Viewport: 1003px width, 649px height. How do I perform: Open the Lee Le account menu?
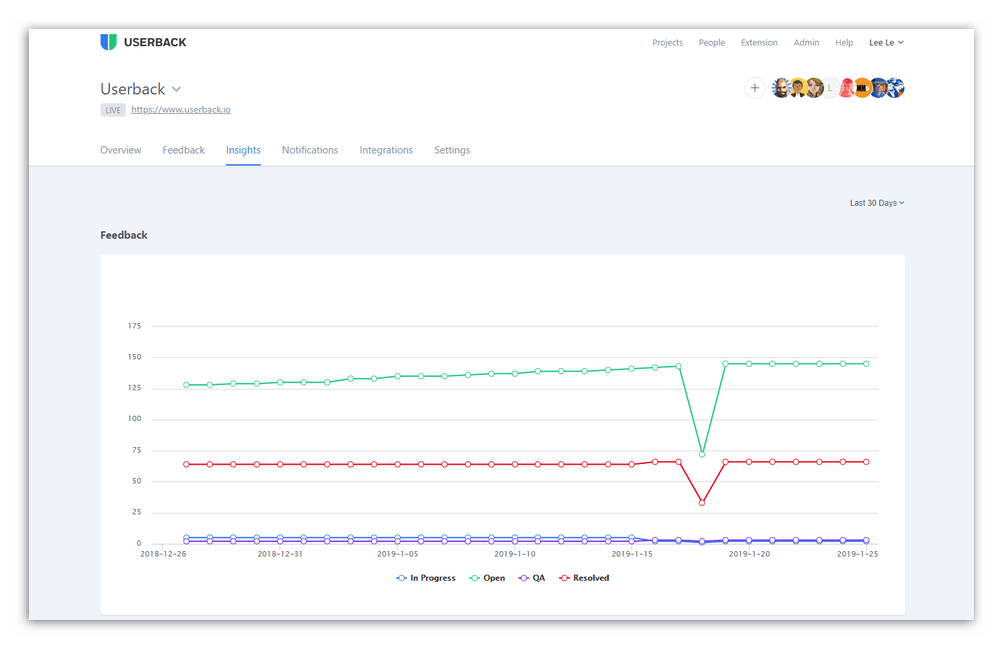pyautogui.click(x=885, y=42)
